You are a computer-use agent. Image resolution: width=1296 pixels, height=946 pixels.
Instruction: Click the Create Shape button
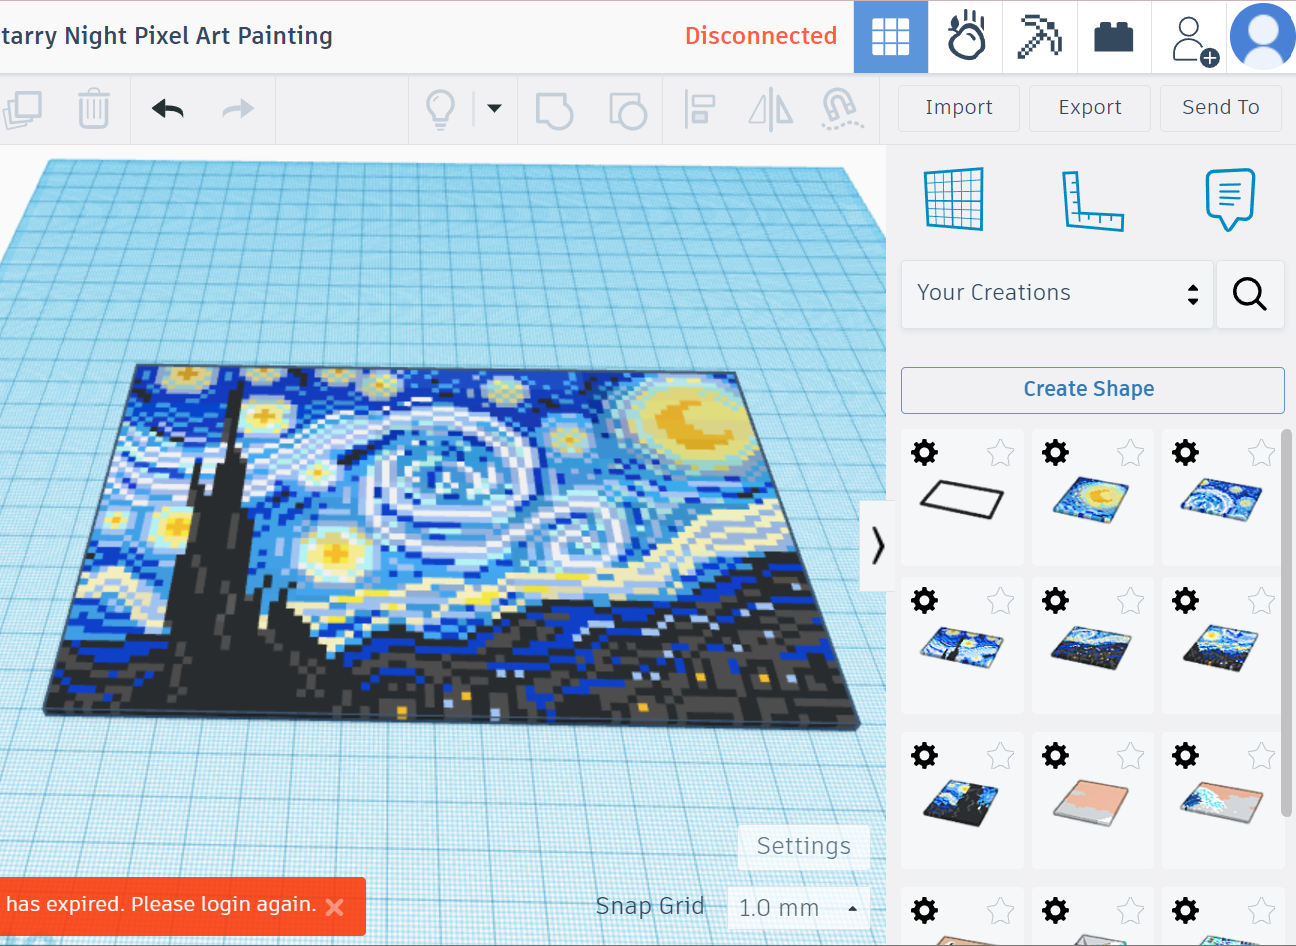click(1092, 389)
